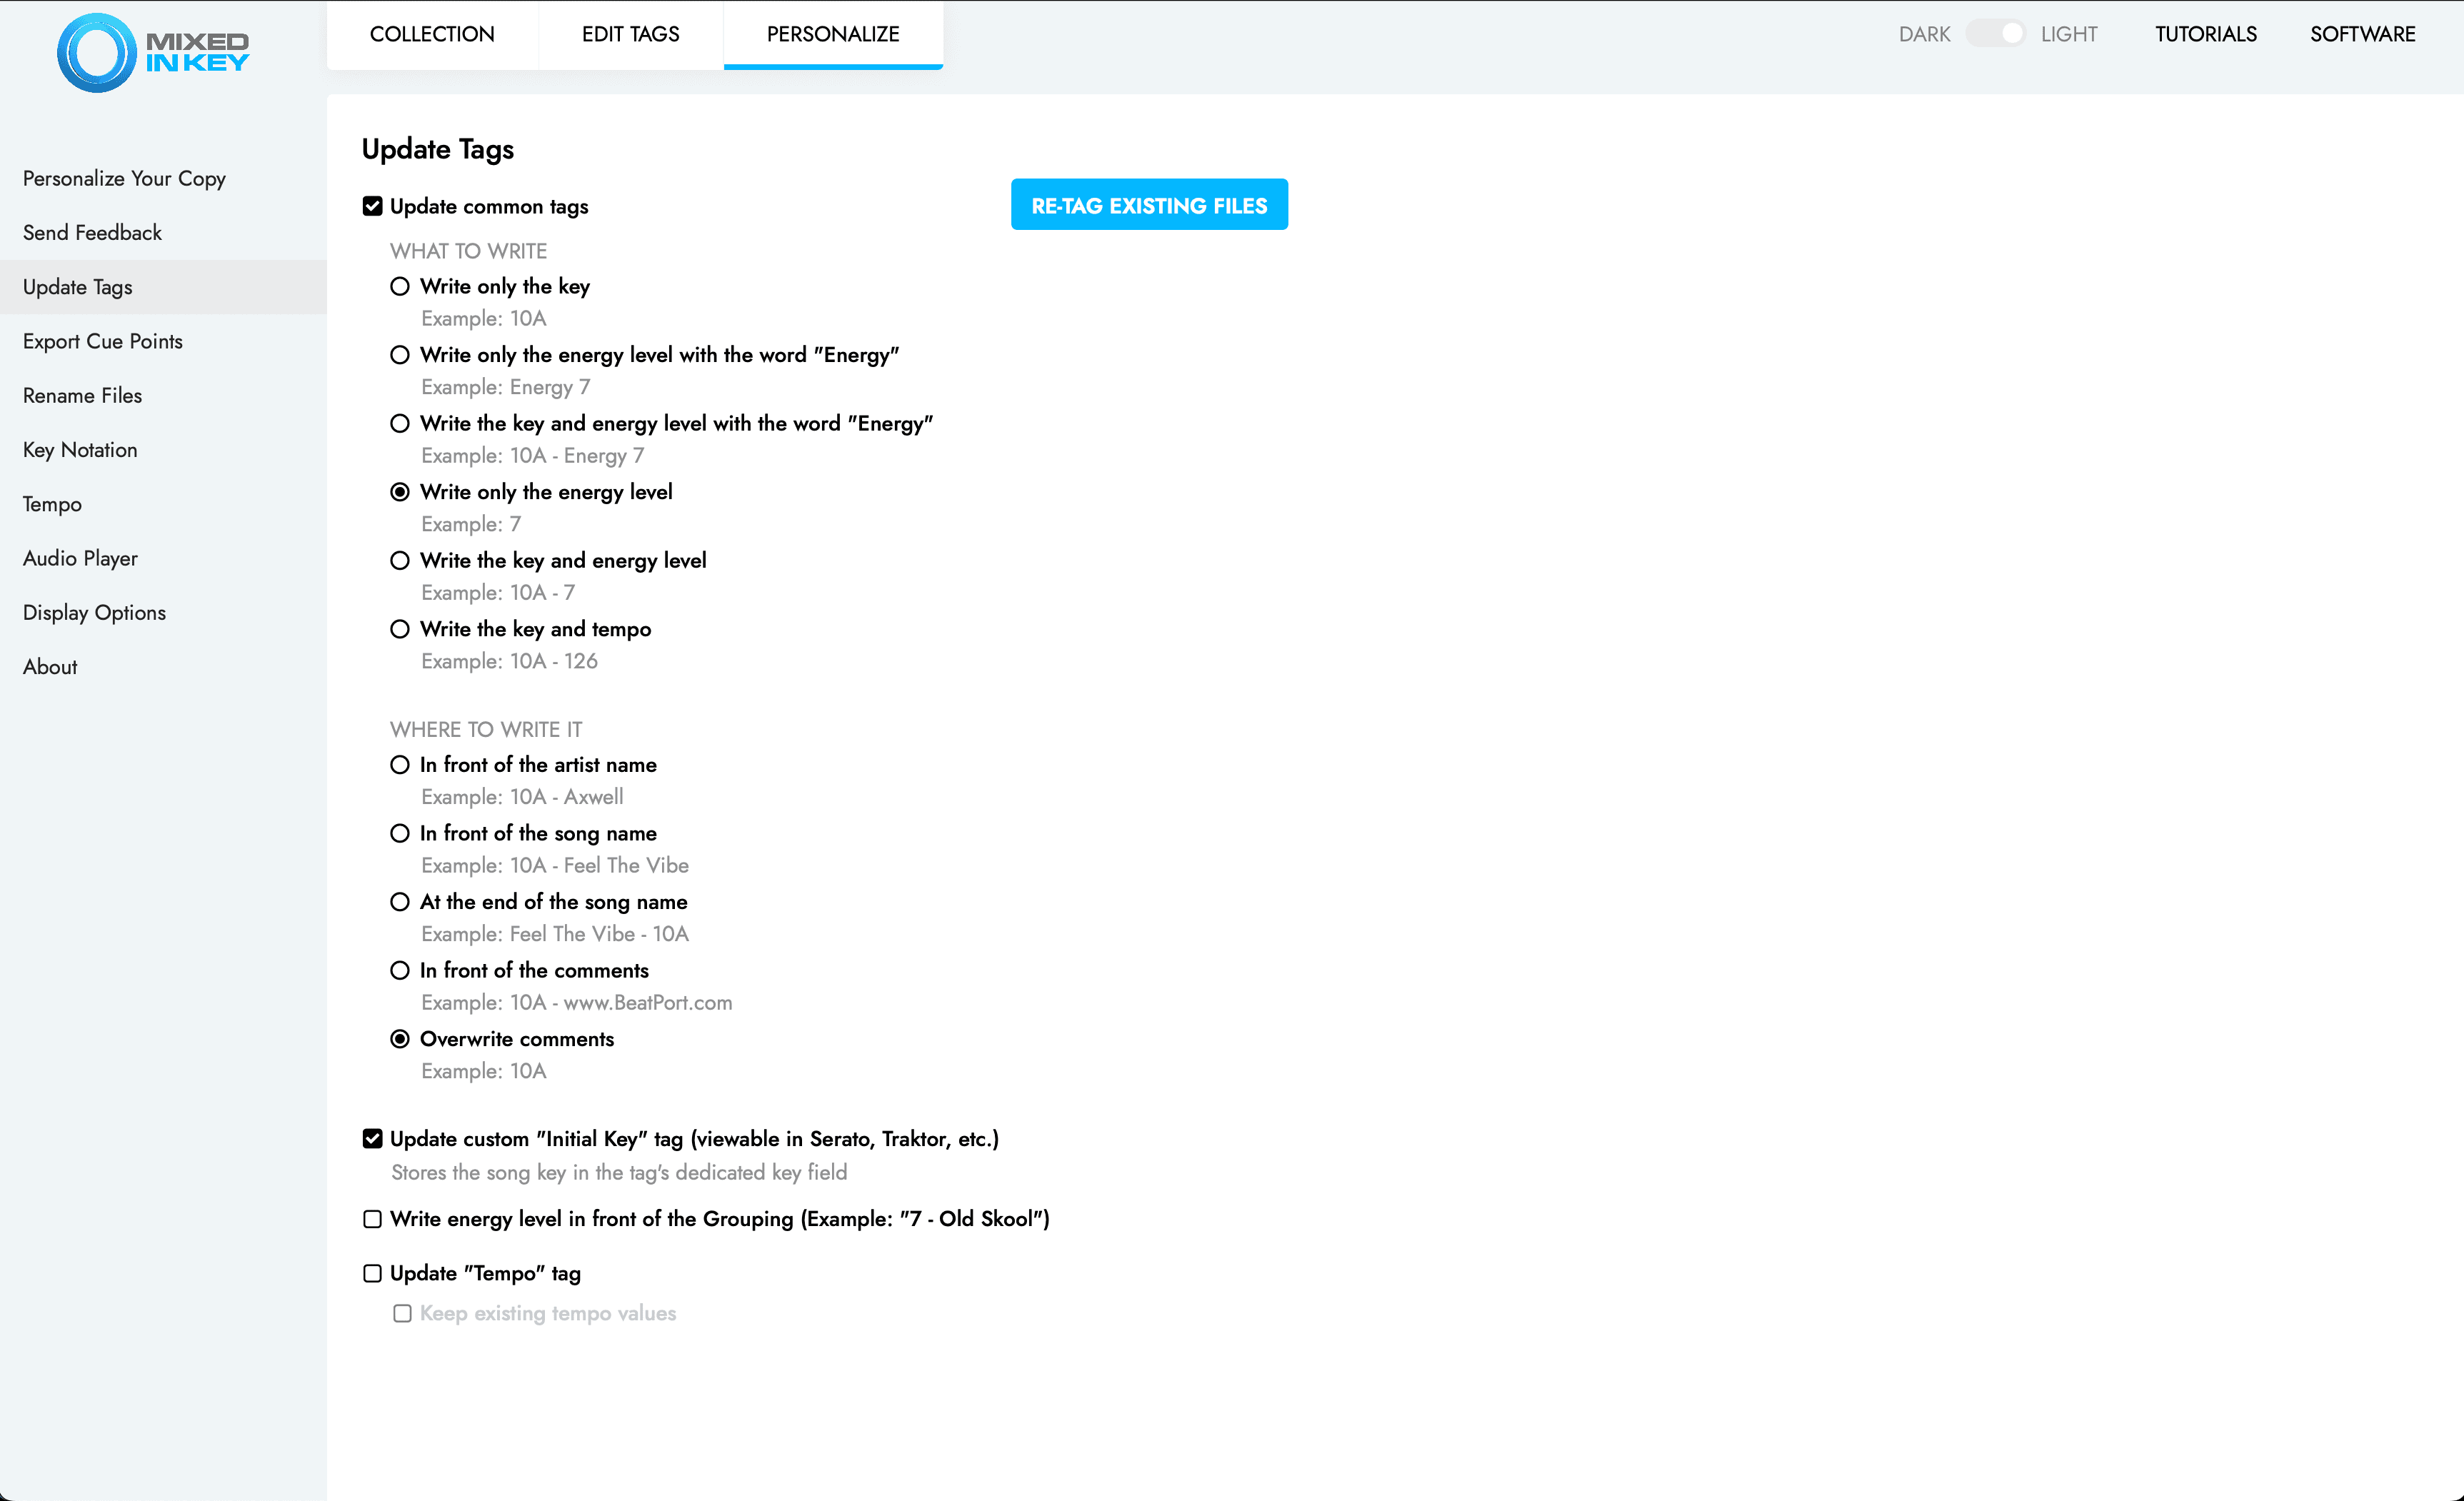The image size is (2464, 1501).
Task: Open Key Notation settings
Action: (x=163, y=450)
